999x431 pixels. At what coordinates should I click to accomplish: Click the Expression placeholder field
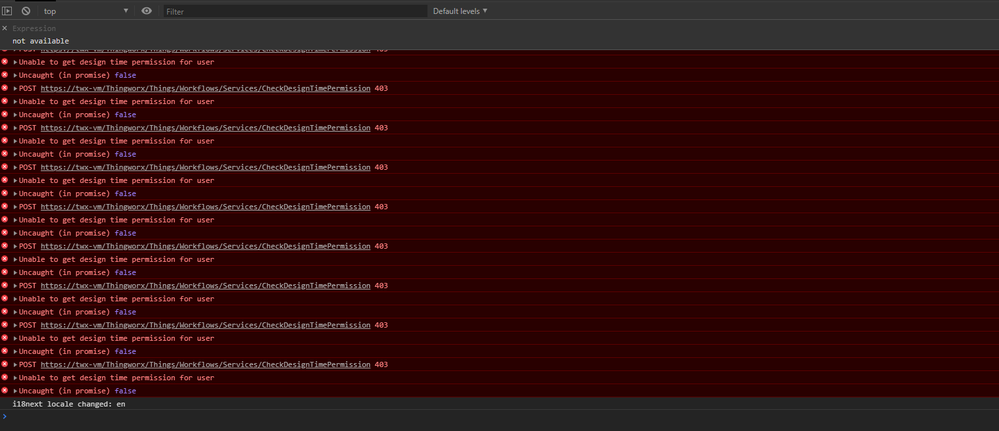pos(34,28)
